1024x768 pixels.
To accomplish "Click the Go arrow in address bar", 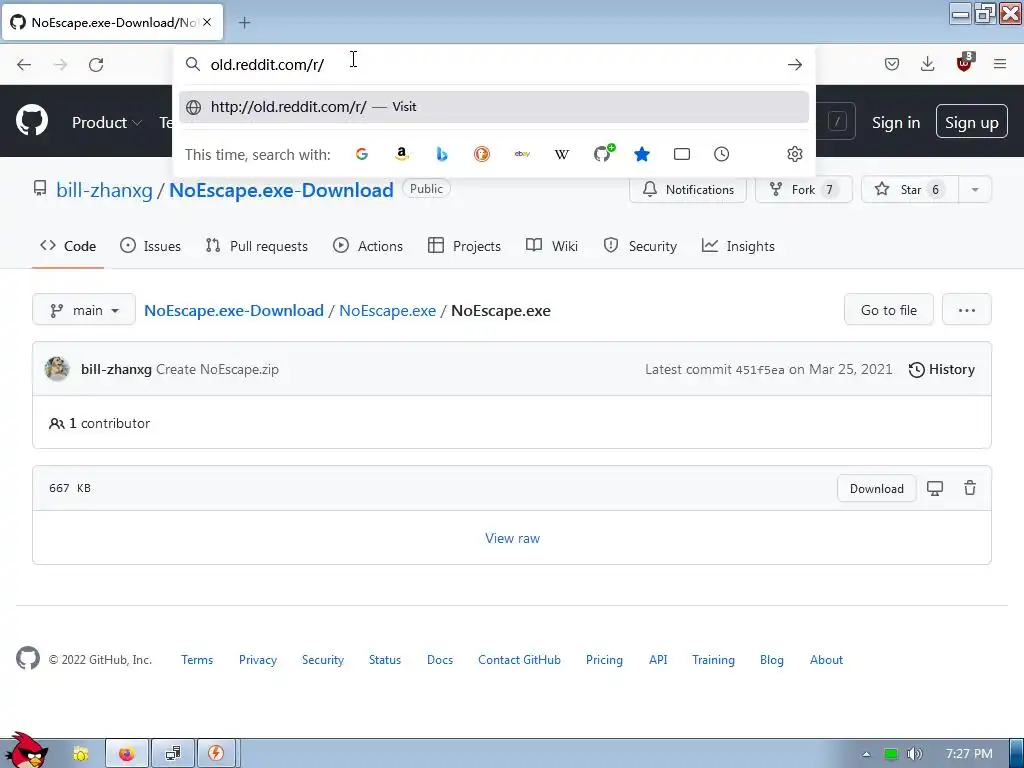I will (795, 65).
